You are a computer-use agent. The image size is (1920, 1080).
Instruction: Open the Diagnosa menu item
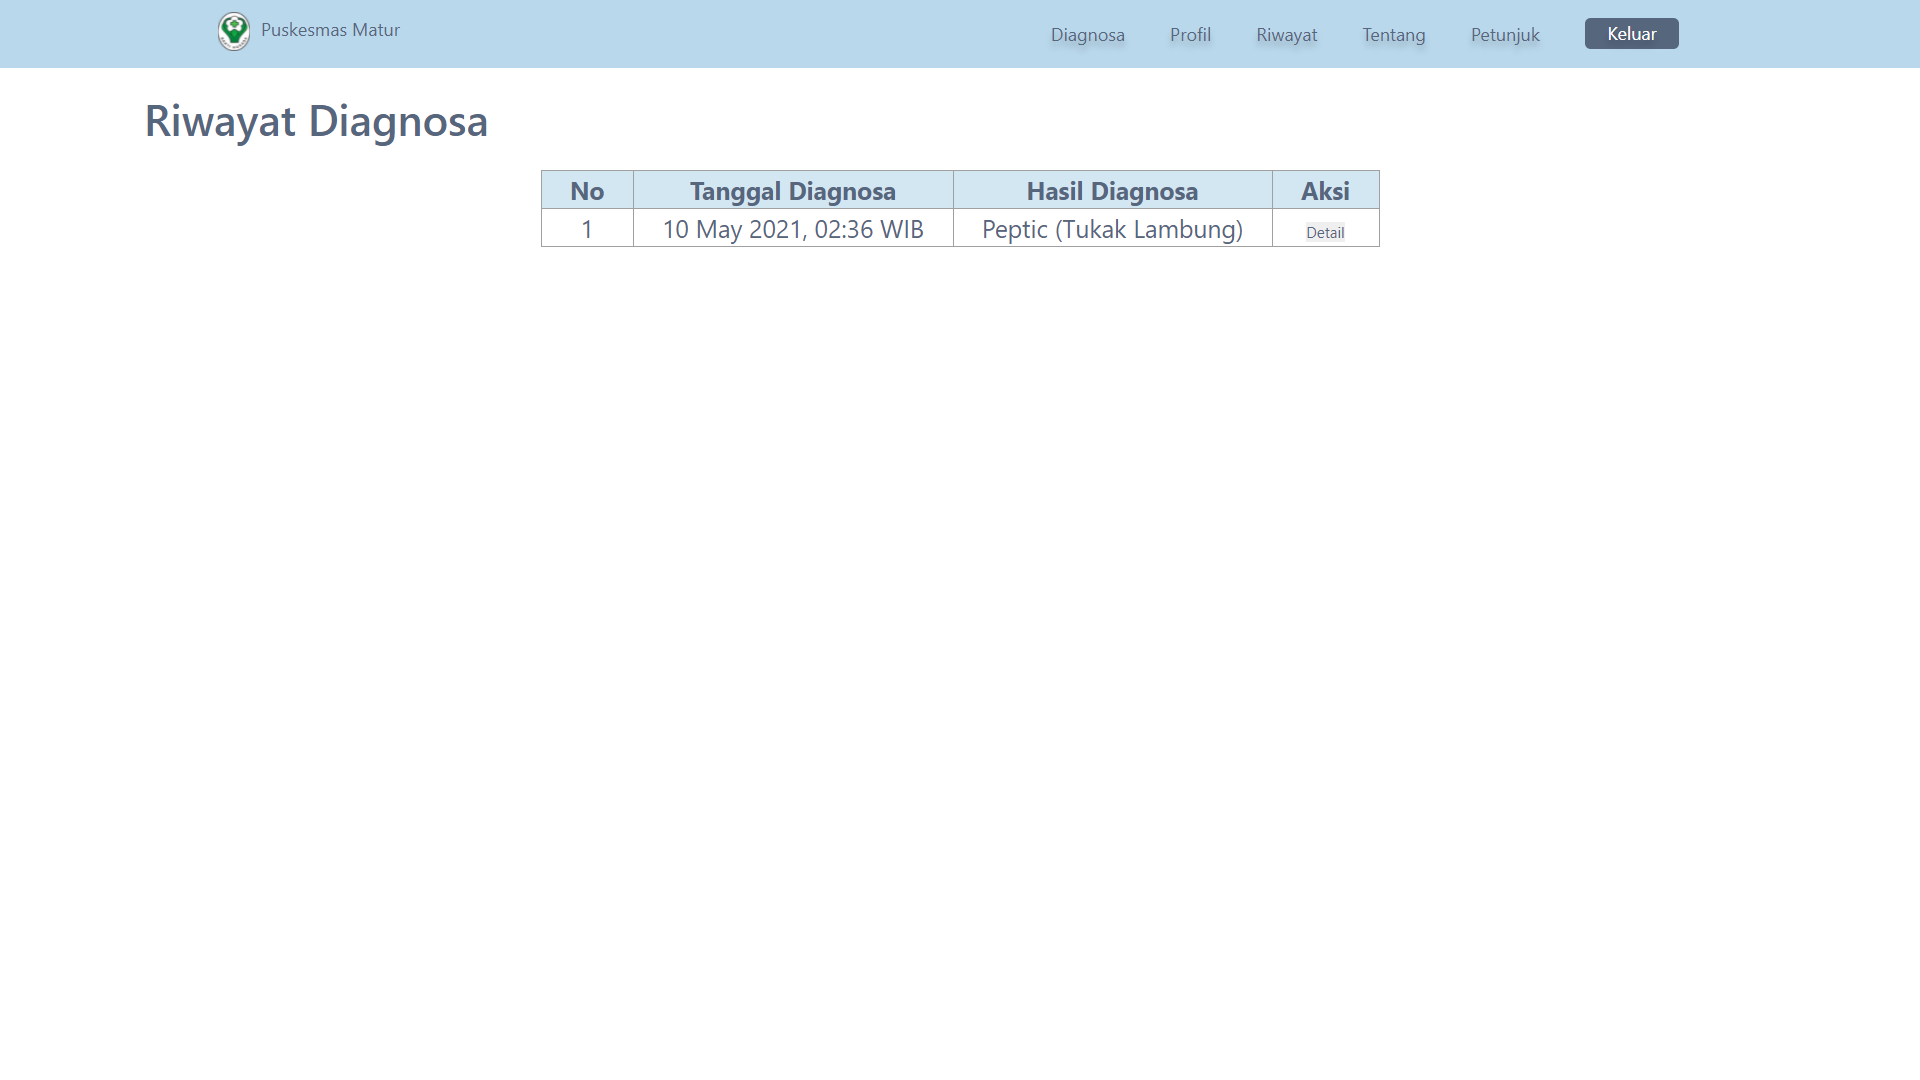point(1087,35)
